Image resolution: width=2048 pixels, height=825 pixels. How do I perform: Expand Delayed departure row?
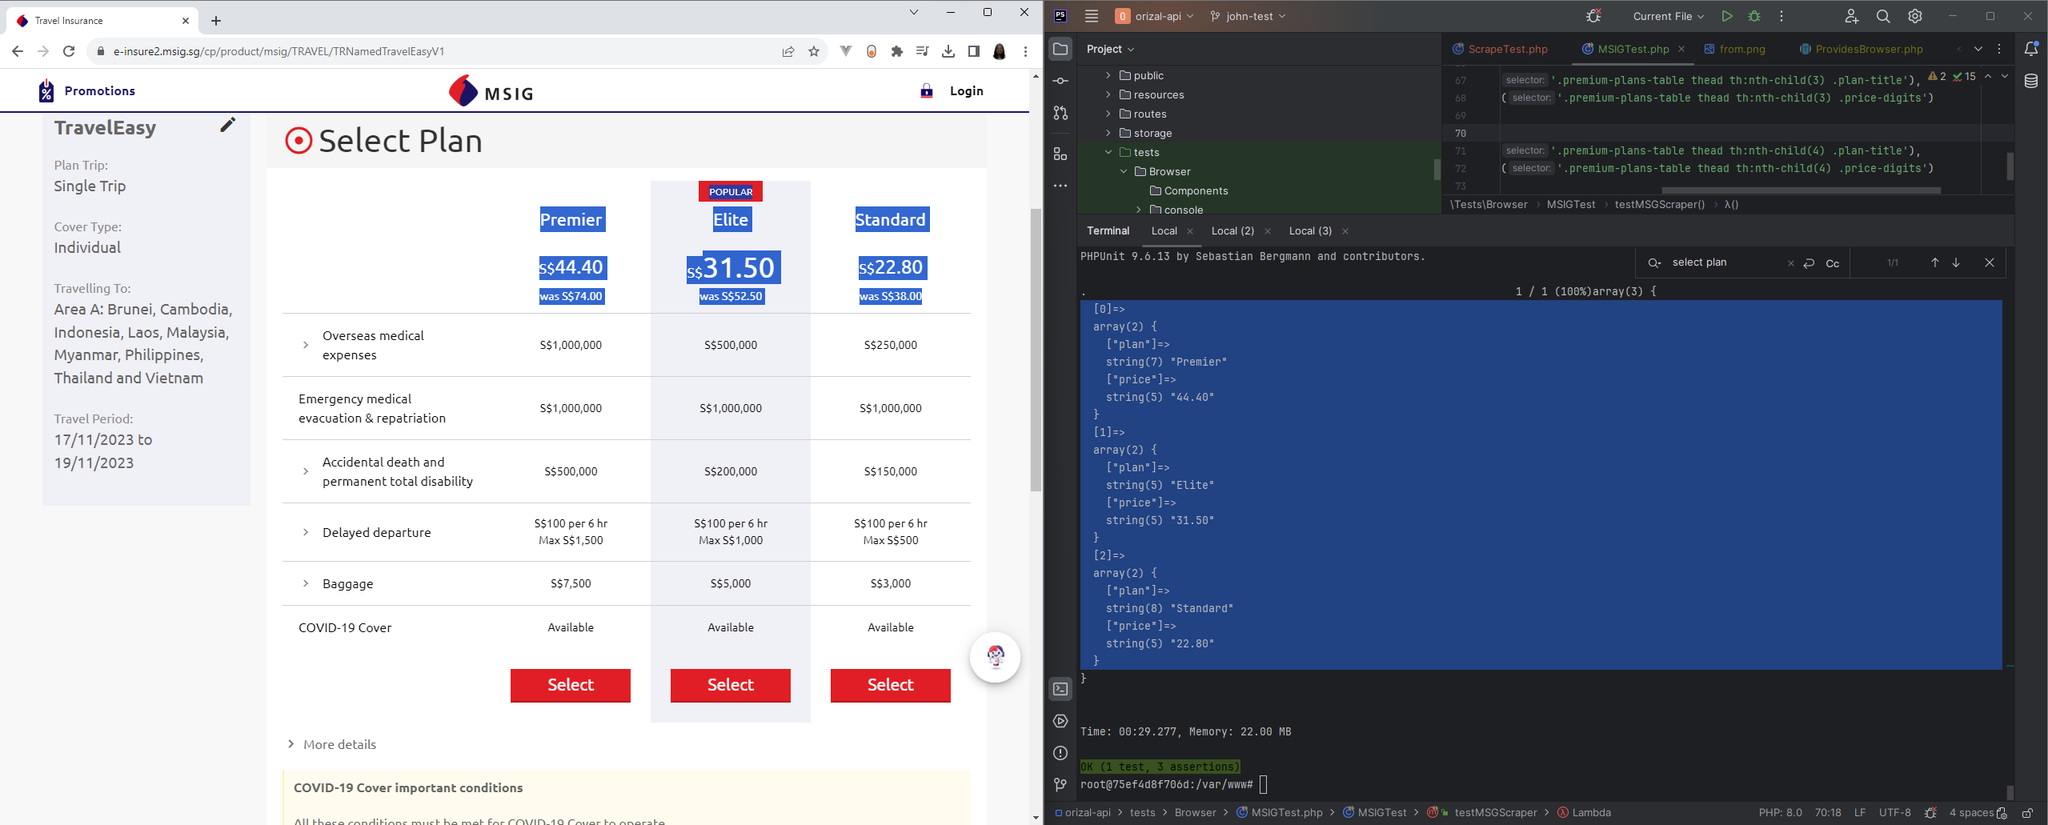306,532
